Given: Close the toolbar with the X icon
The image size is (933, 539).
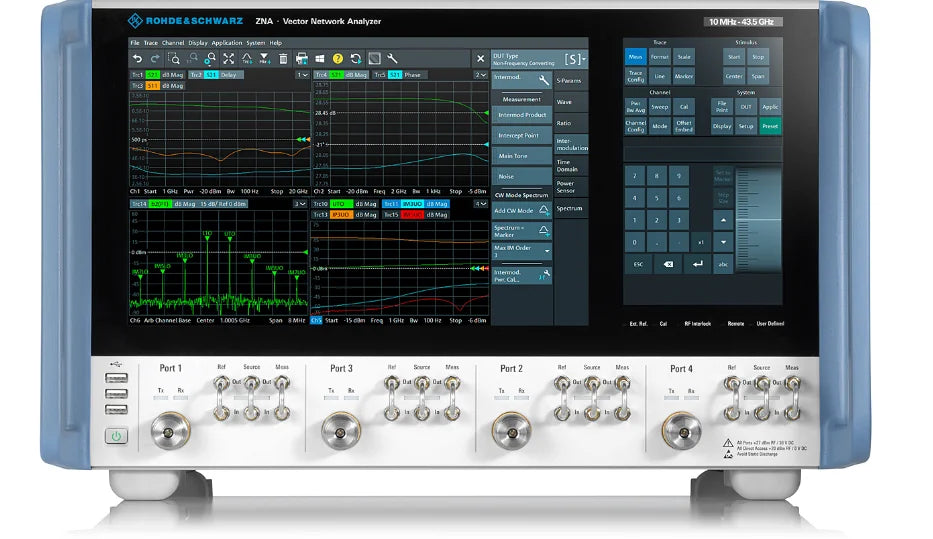Looking at the screenshot, I should tap(481, 58).
